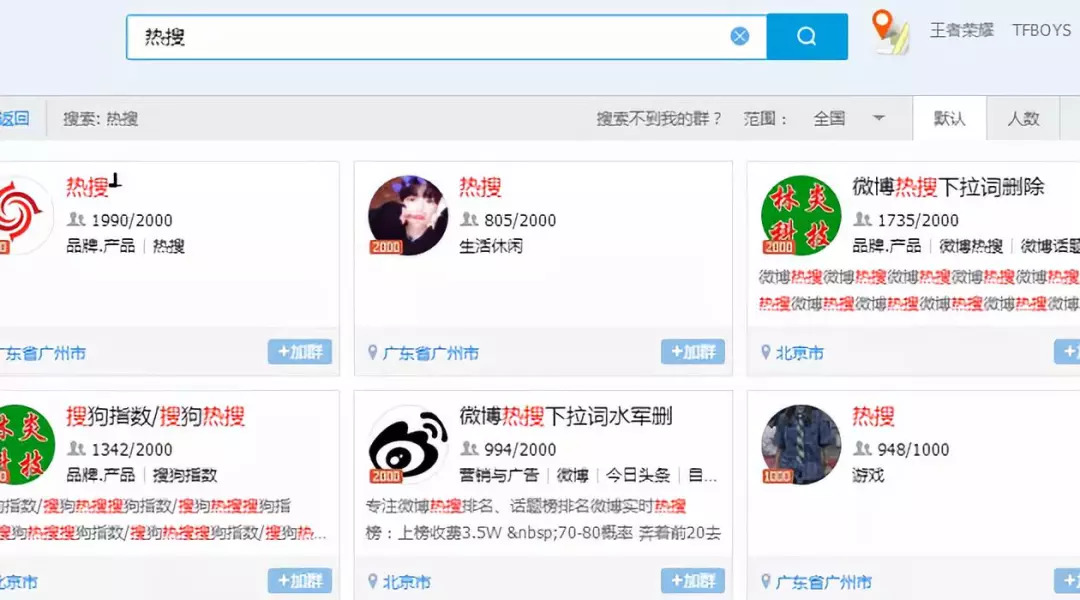1080x600 pixels.
Task: Click the green 林炎科技 avatar of 微博热搜下拉词删除
Action: click(x=800, y=213)
